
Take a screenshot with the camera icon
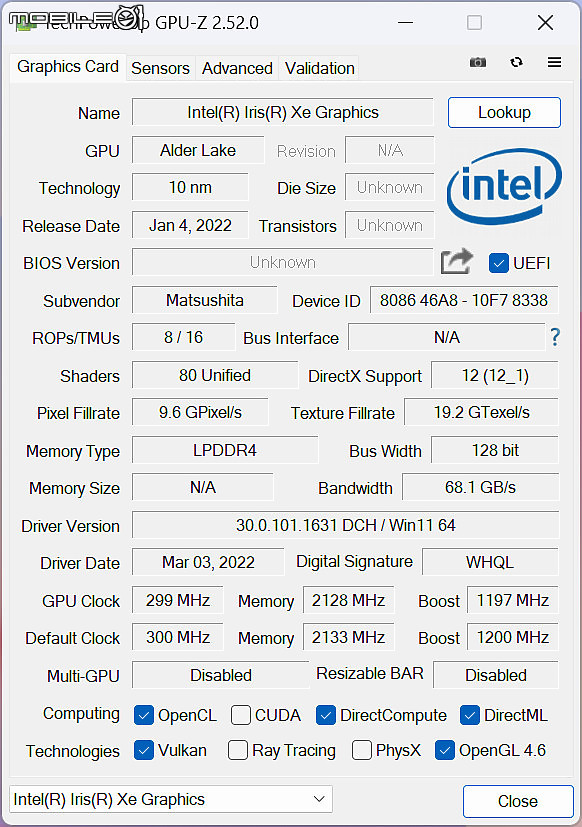[x=478, y=63]
